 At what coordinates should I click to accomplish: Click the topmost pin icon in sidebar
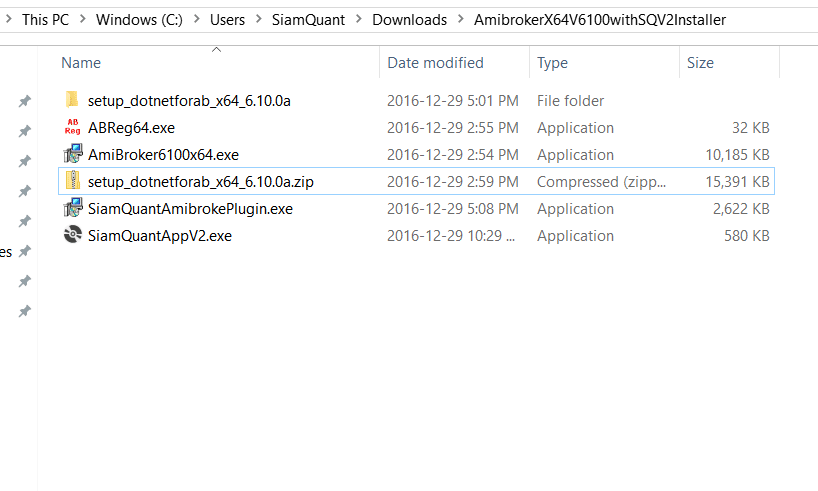pyautogui.click(x=25, y=101)
